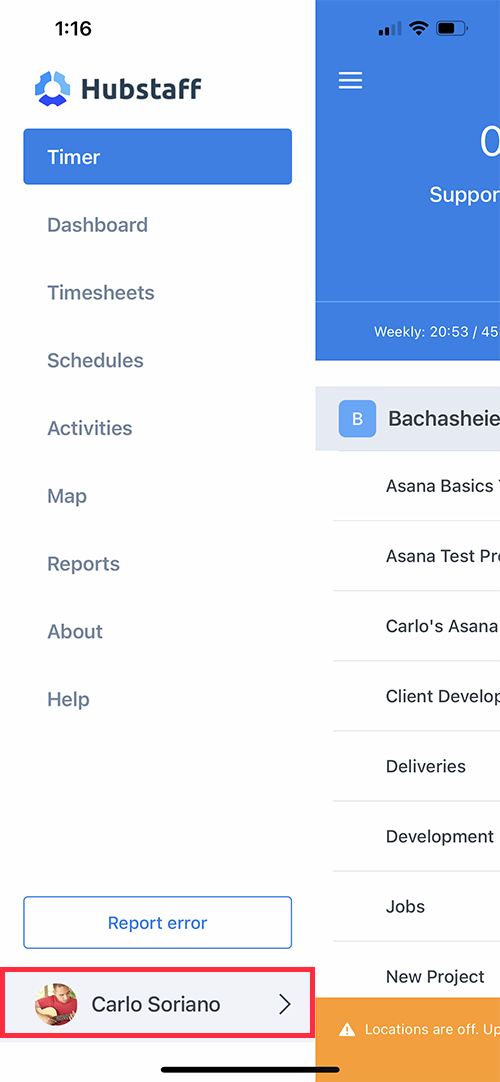Tap the Bachasheie organization header
Viewport: 500px width, 1082px height.
[408, 419]
